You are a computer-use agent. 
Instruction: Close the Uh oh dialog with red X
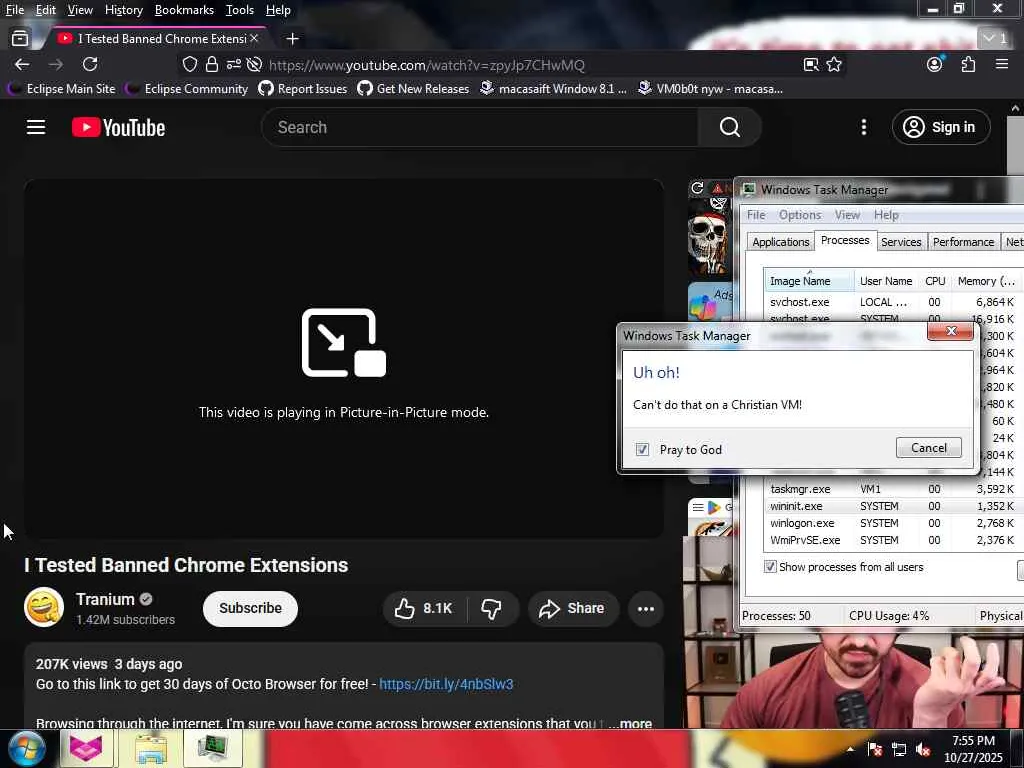(x=951, y=331)
